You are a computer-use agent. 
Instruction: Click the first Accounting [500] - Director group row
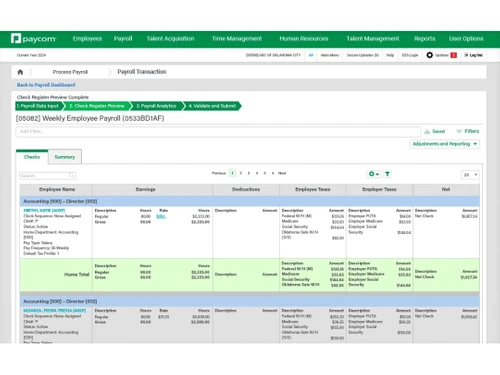coord(250,201)
